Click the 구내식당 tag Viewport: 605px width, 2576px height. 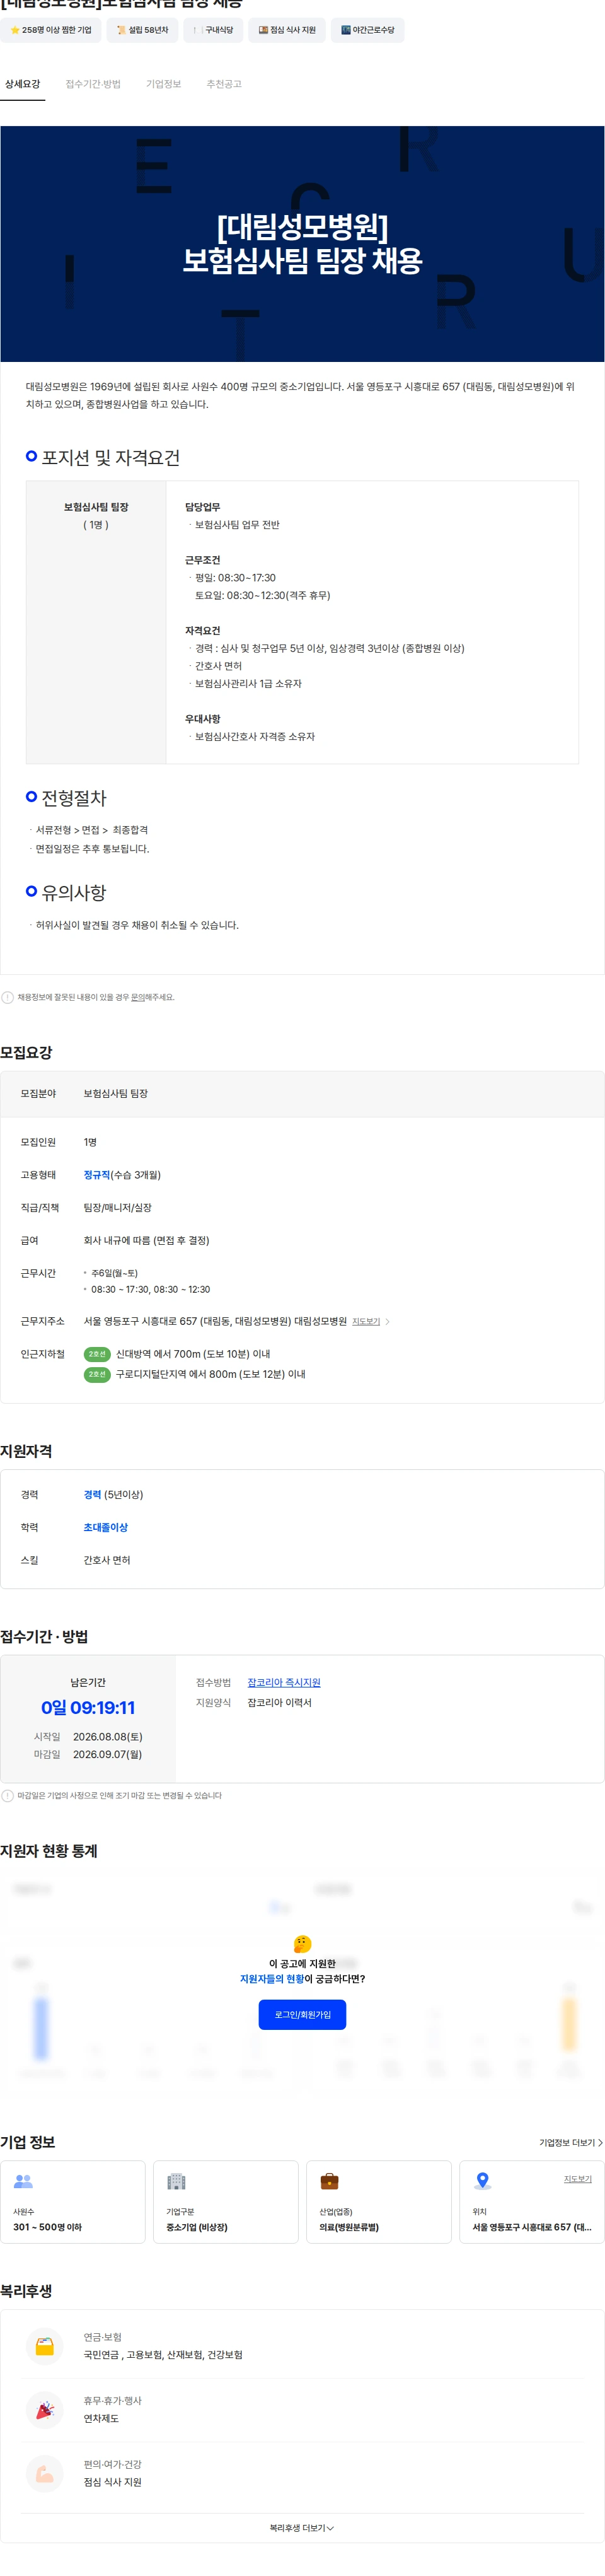(x=213, y=30)
